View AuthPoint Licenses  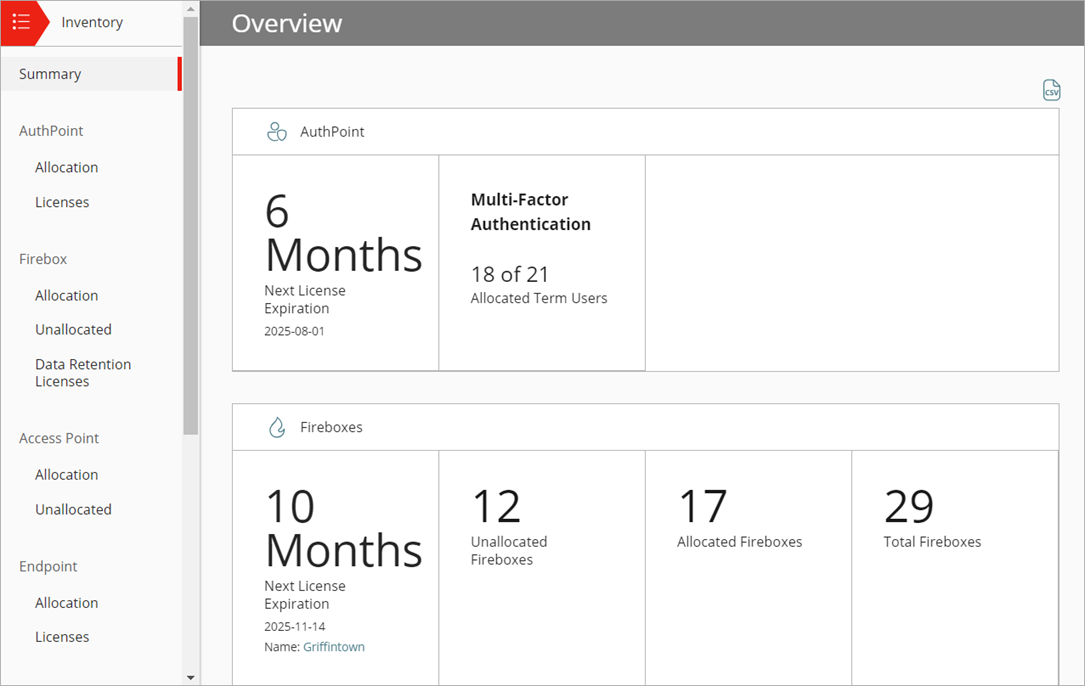coord(62,202)
